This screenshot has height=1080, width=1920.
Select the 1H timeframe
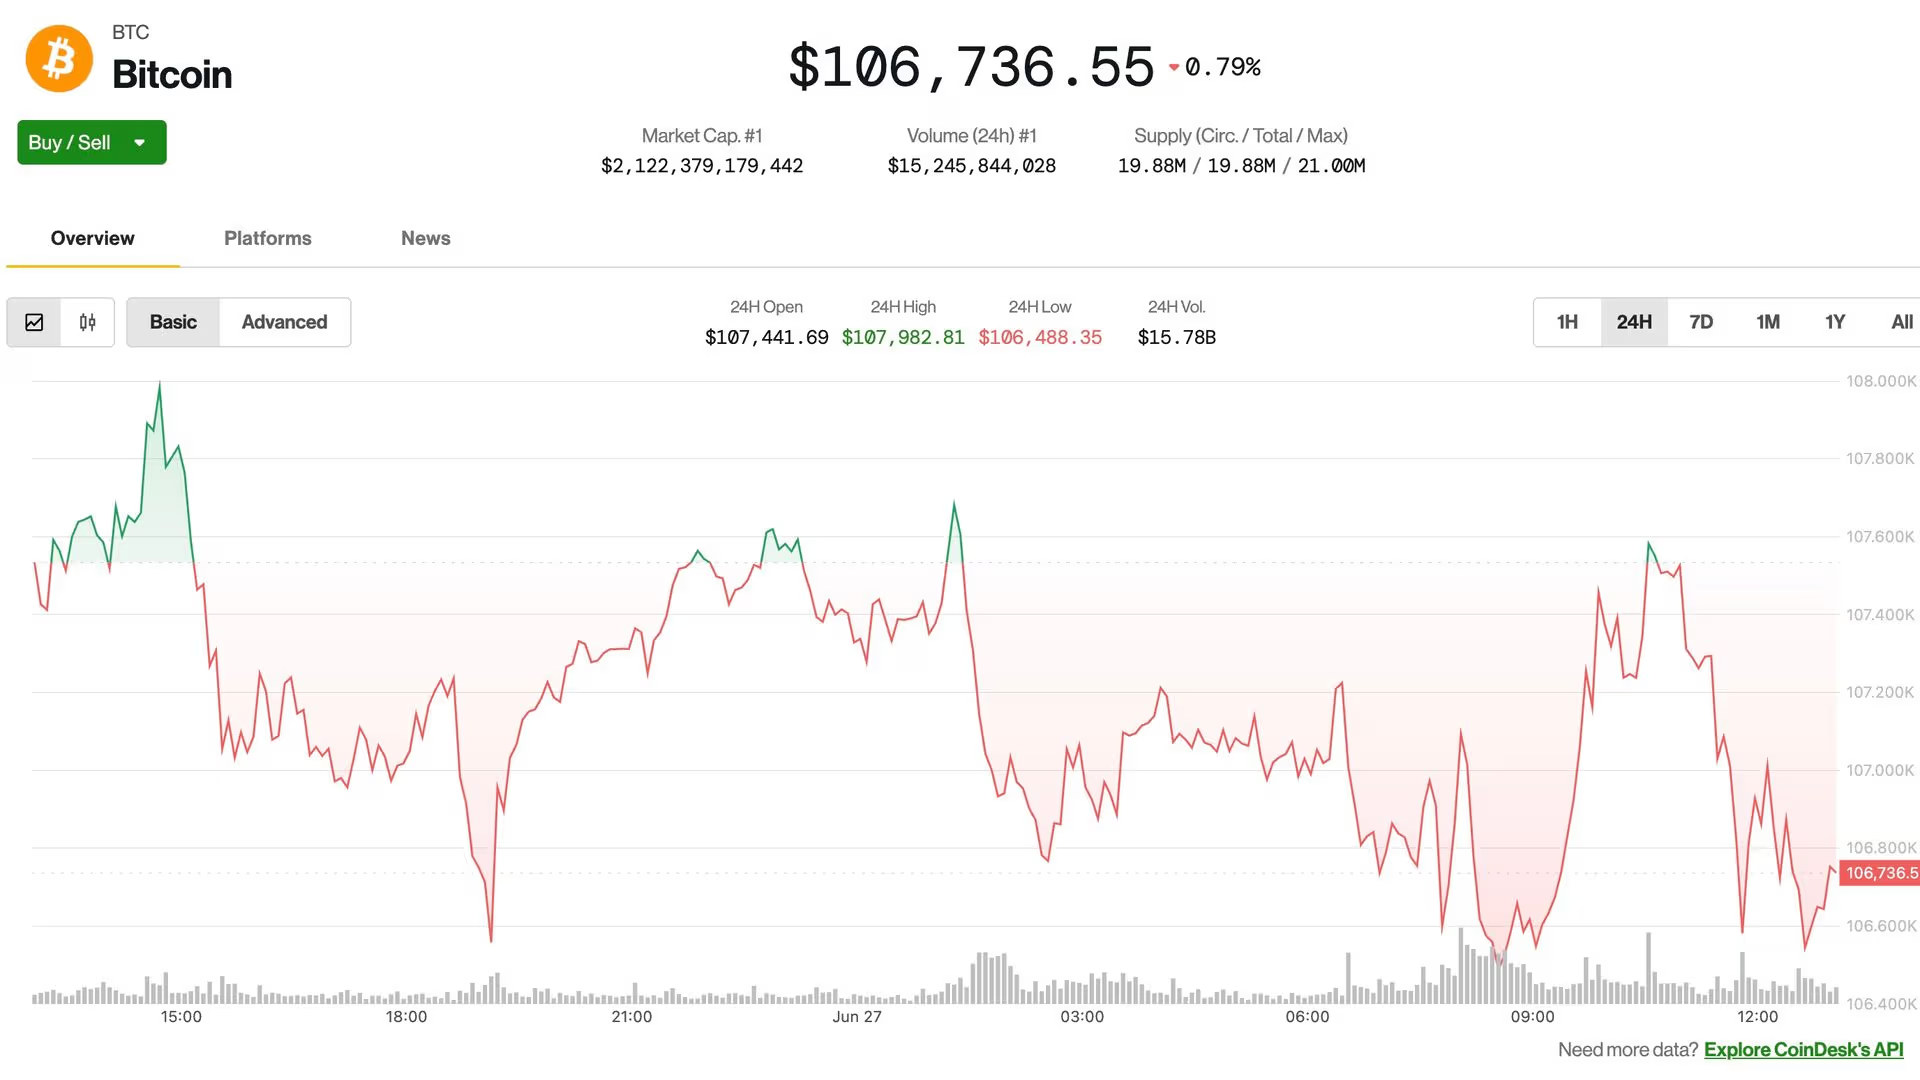click(x=1567, y=322)
